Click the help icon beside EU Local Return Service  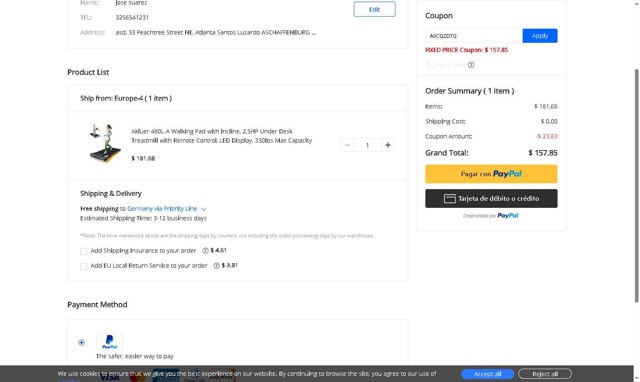click(x=216, y=266)
